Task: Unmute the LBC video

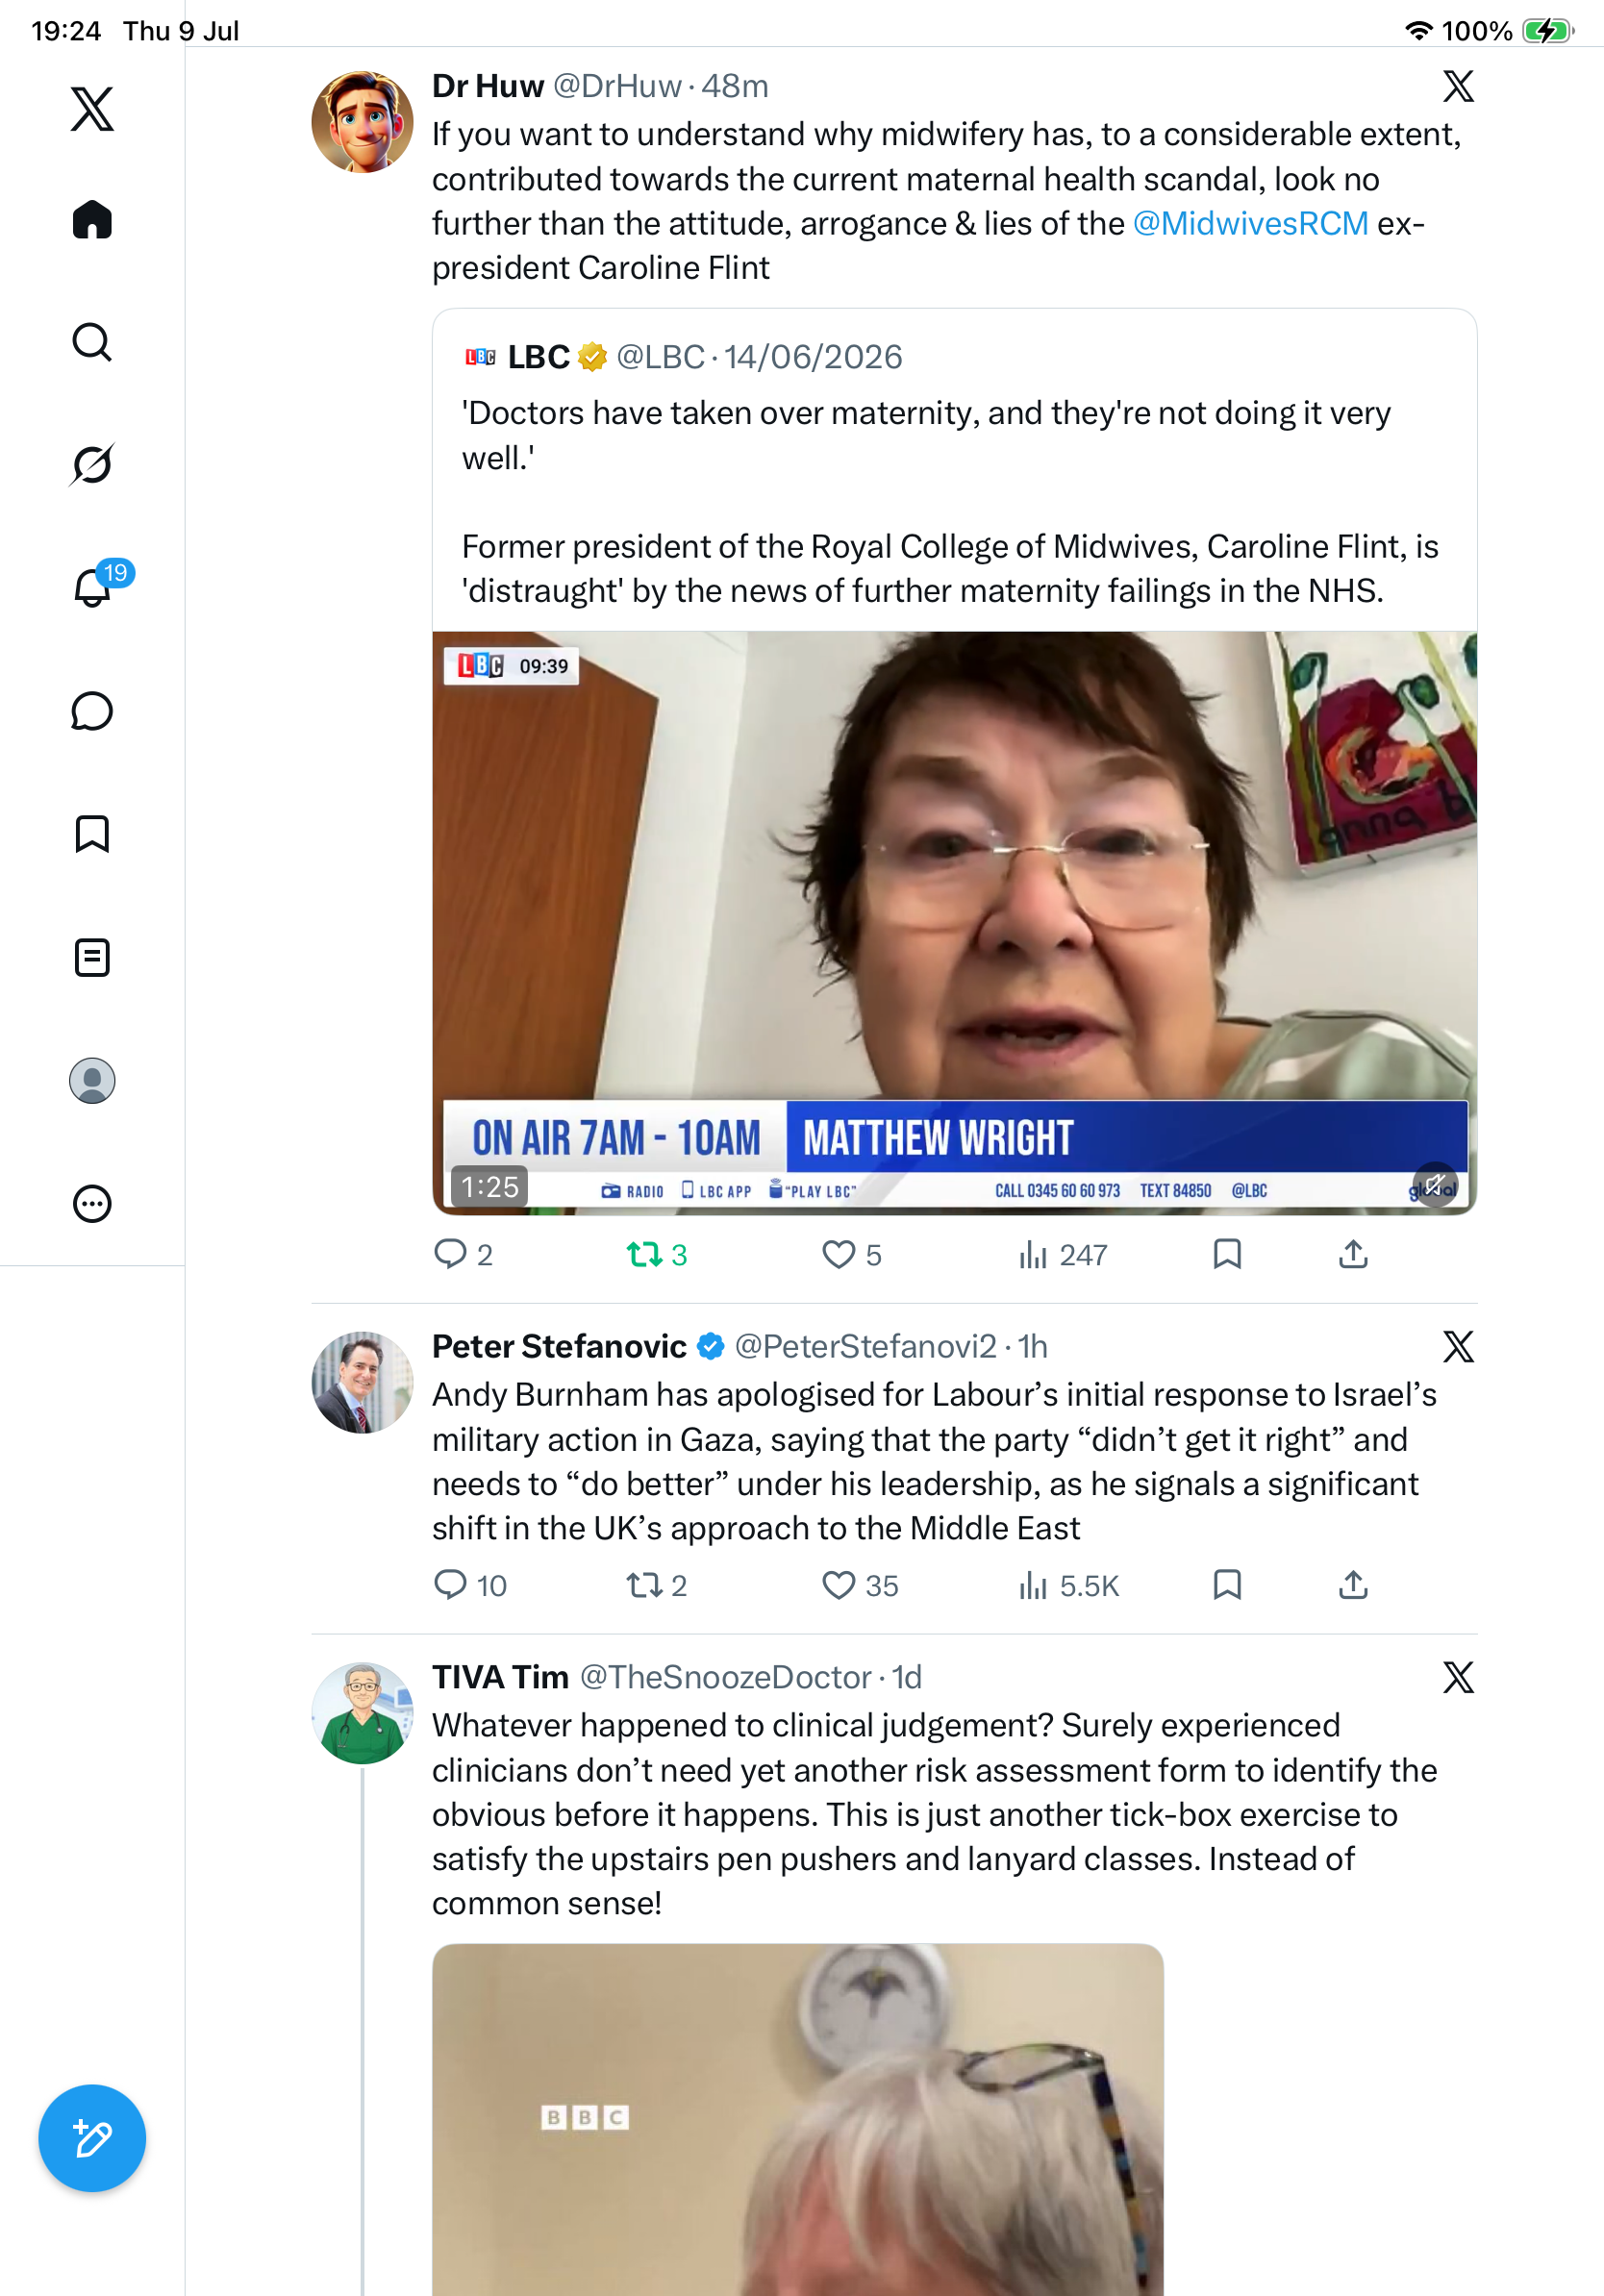Action: click(1435, 1185)
